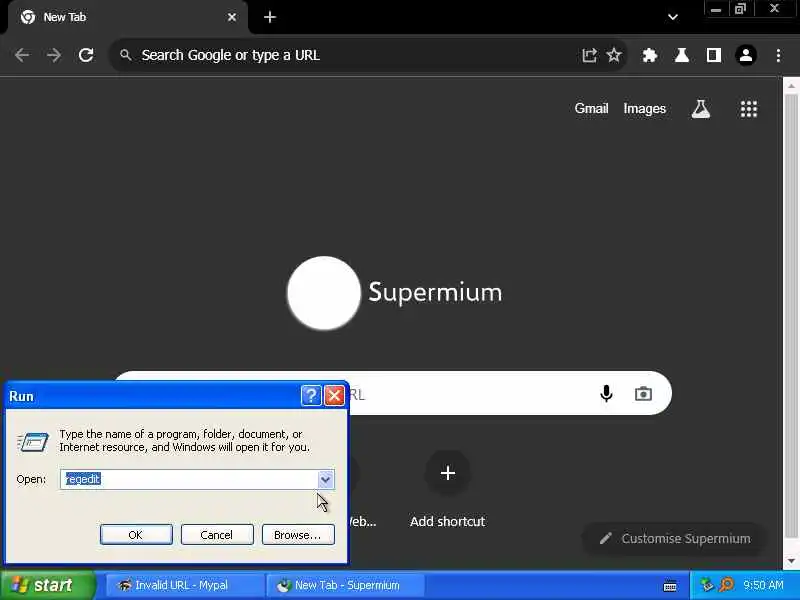Expand the Run dialog Open dropdown
800x600 pixels.
(325, 480)
